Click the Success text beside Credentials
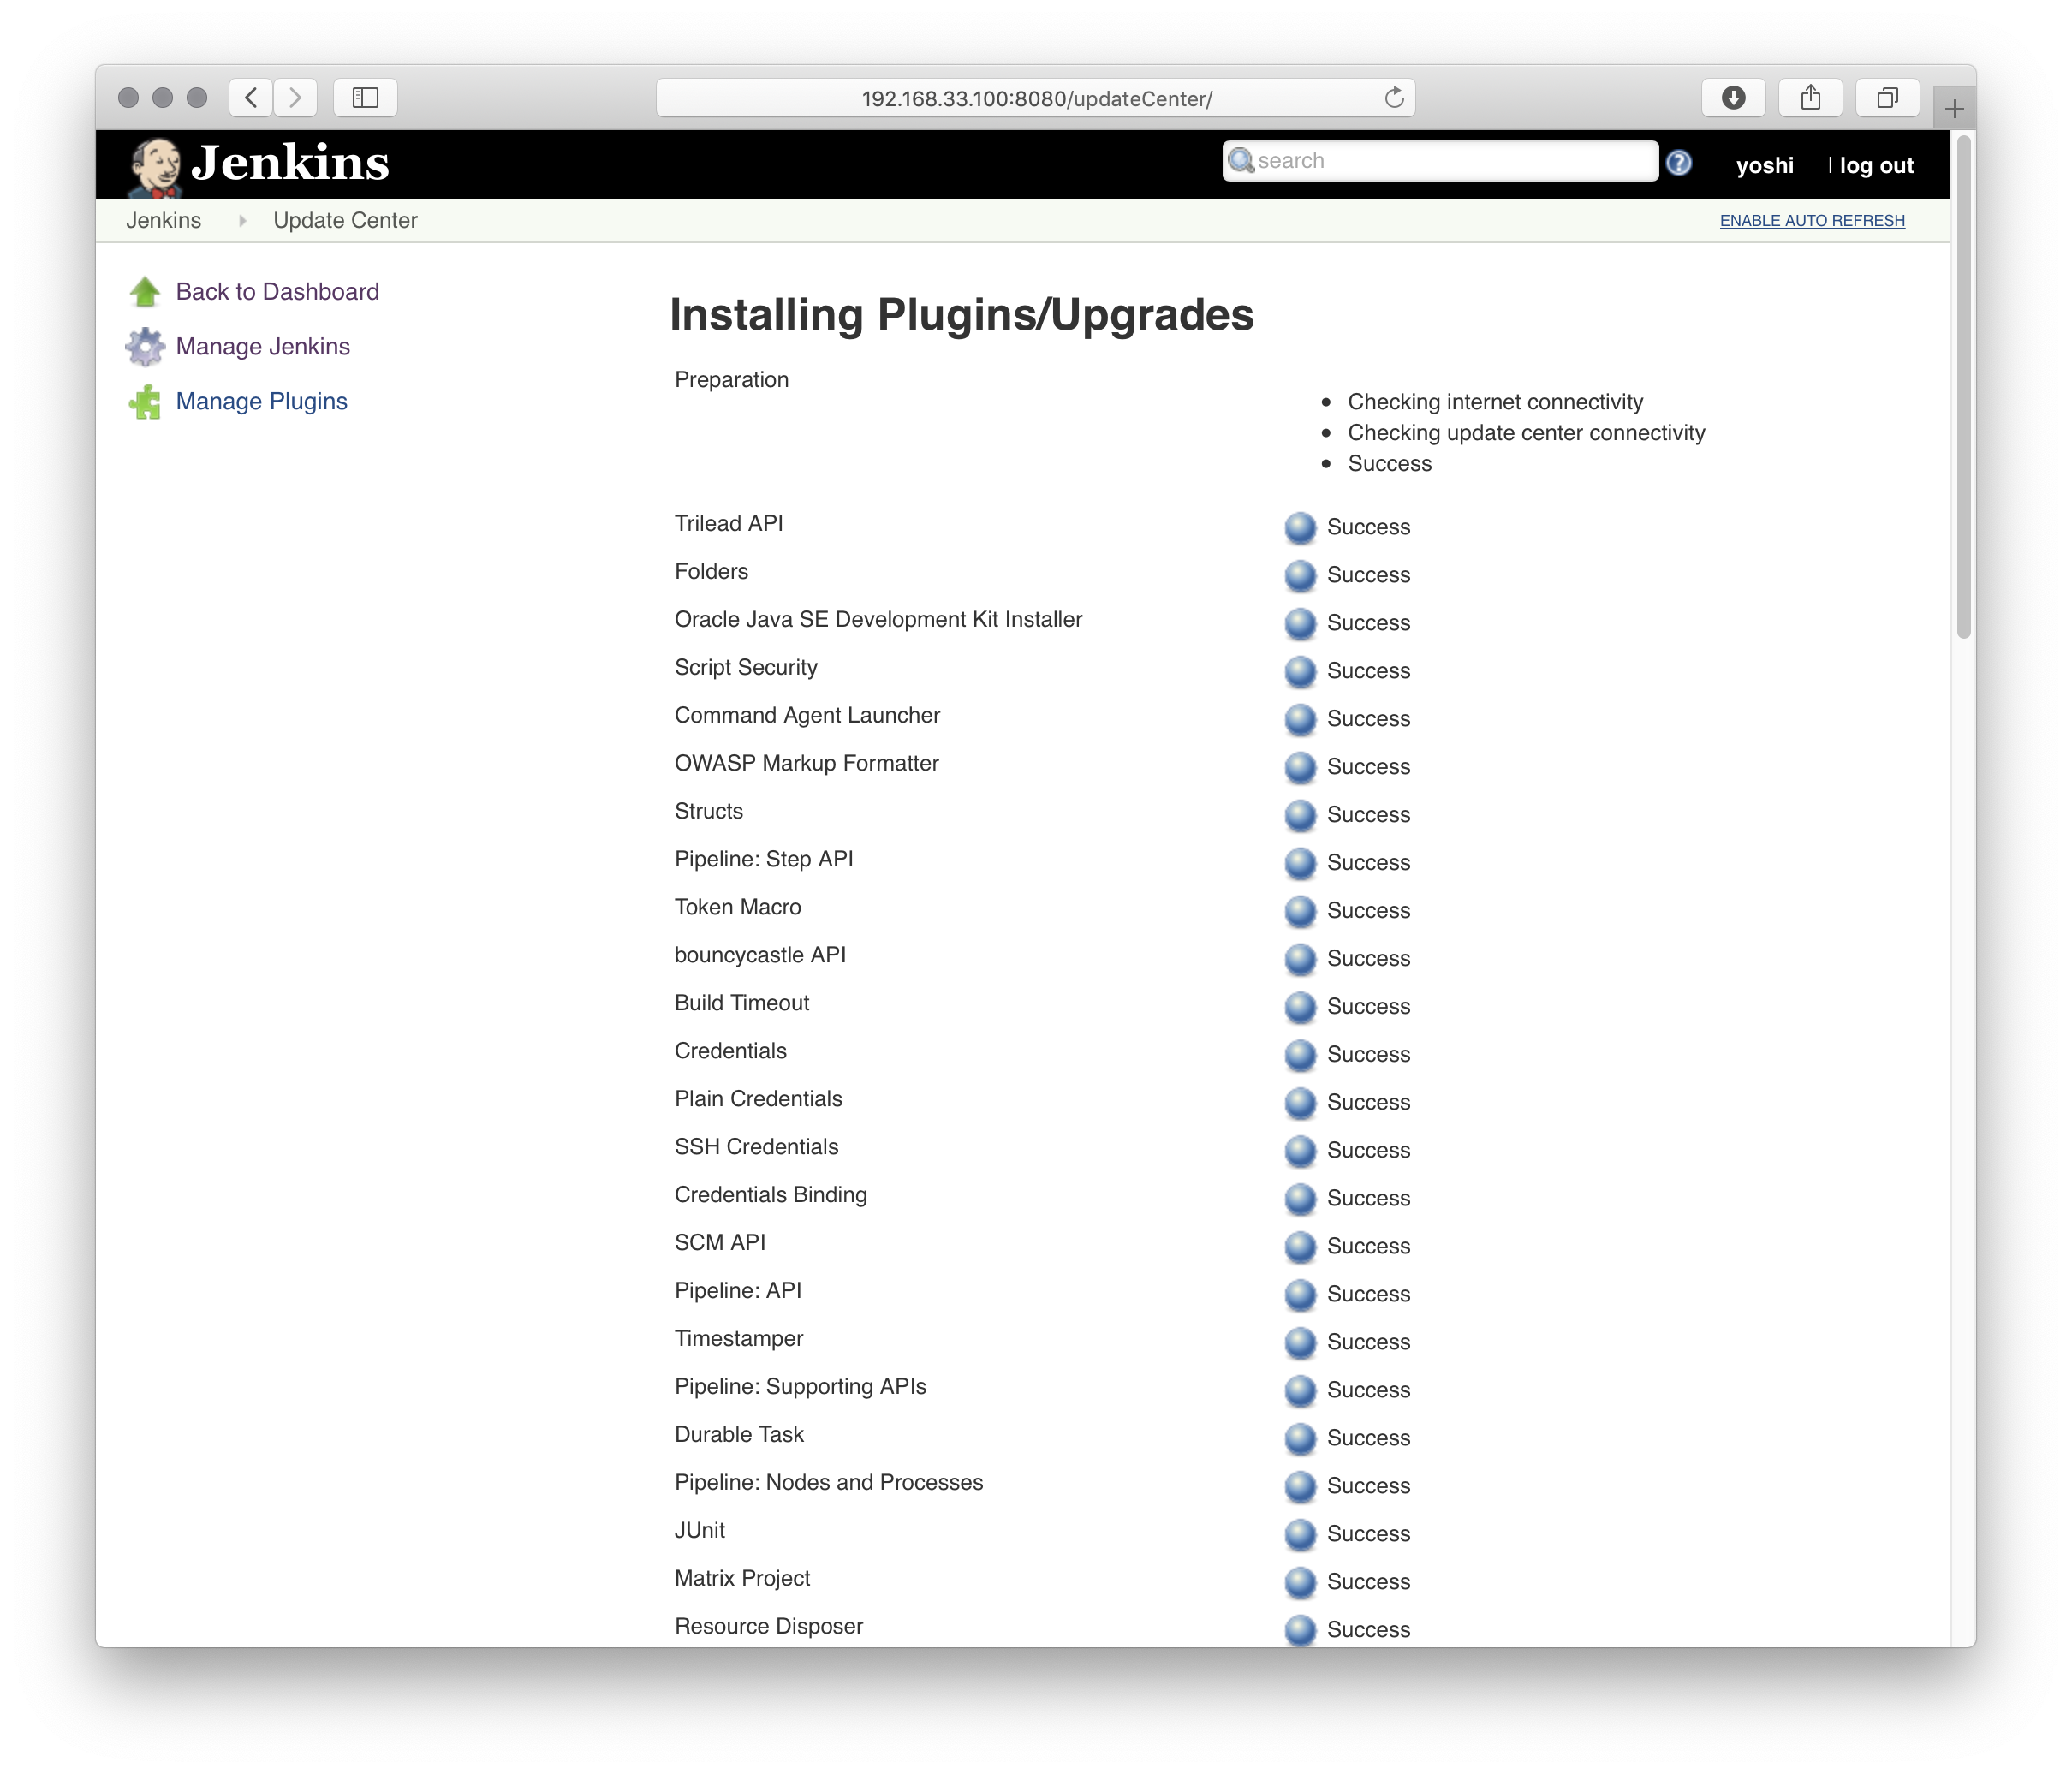Image resolution: width=2072 pixels, height=1774 pixels. 1368,1055
